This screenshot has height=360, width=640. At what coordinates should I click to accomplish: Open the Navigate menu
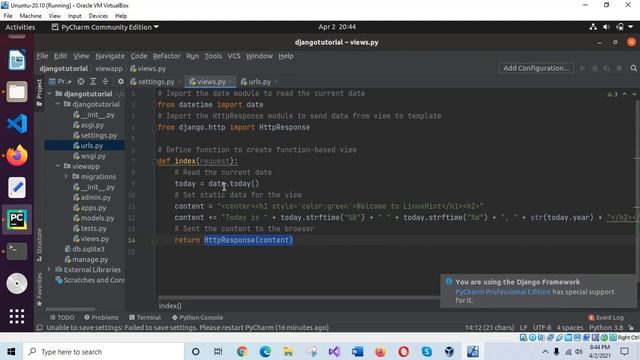110,56
